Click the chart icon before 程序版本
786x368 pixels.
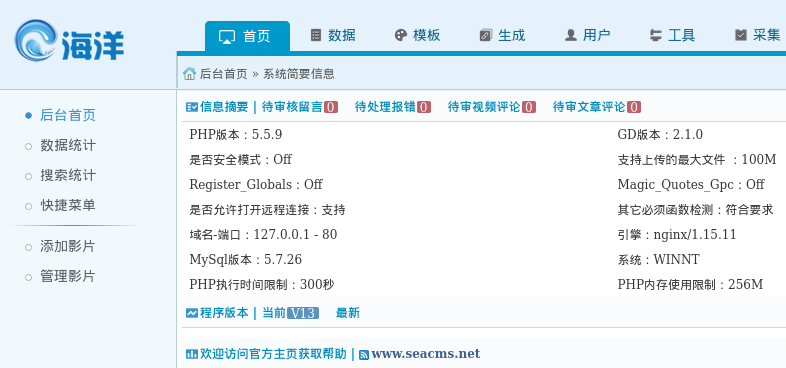192,313
